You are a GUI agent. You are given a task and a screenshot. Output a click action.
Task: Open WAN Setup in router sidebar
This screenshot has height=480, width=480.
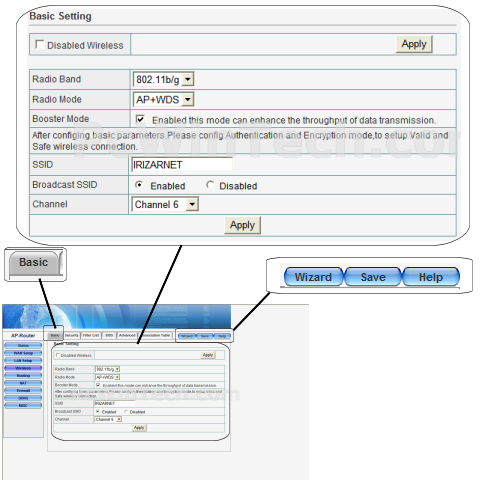[x=23, y=353]
